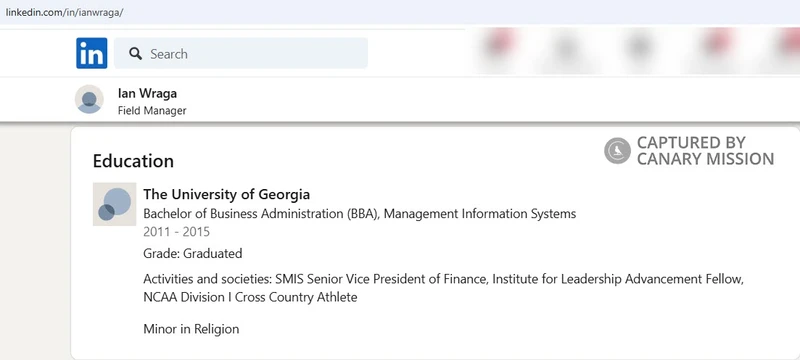Open the Ian Wraga name link

147,93
